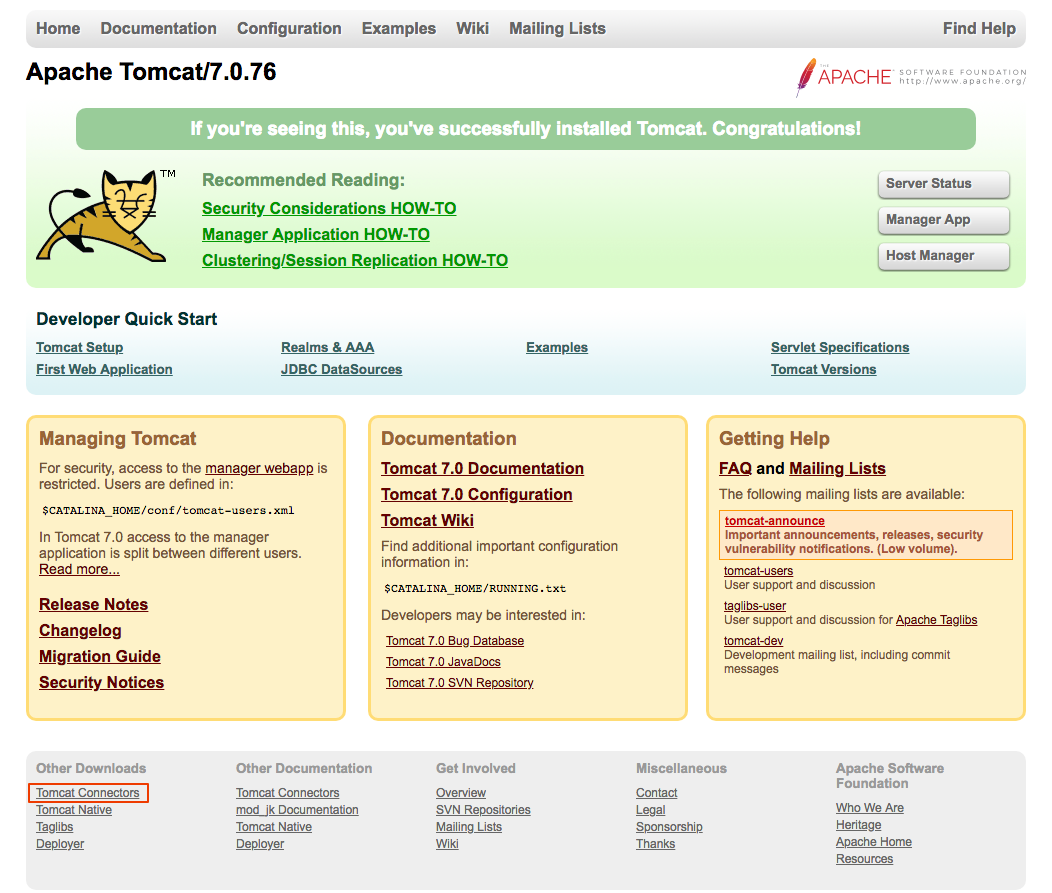The height and width of the screenshot is (893, 1052).
Task: Open the Migration Guide link
Action: [x=99, y=657]
